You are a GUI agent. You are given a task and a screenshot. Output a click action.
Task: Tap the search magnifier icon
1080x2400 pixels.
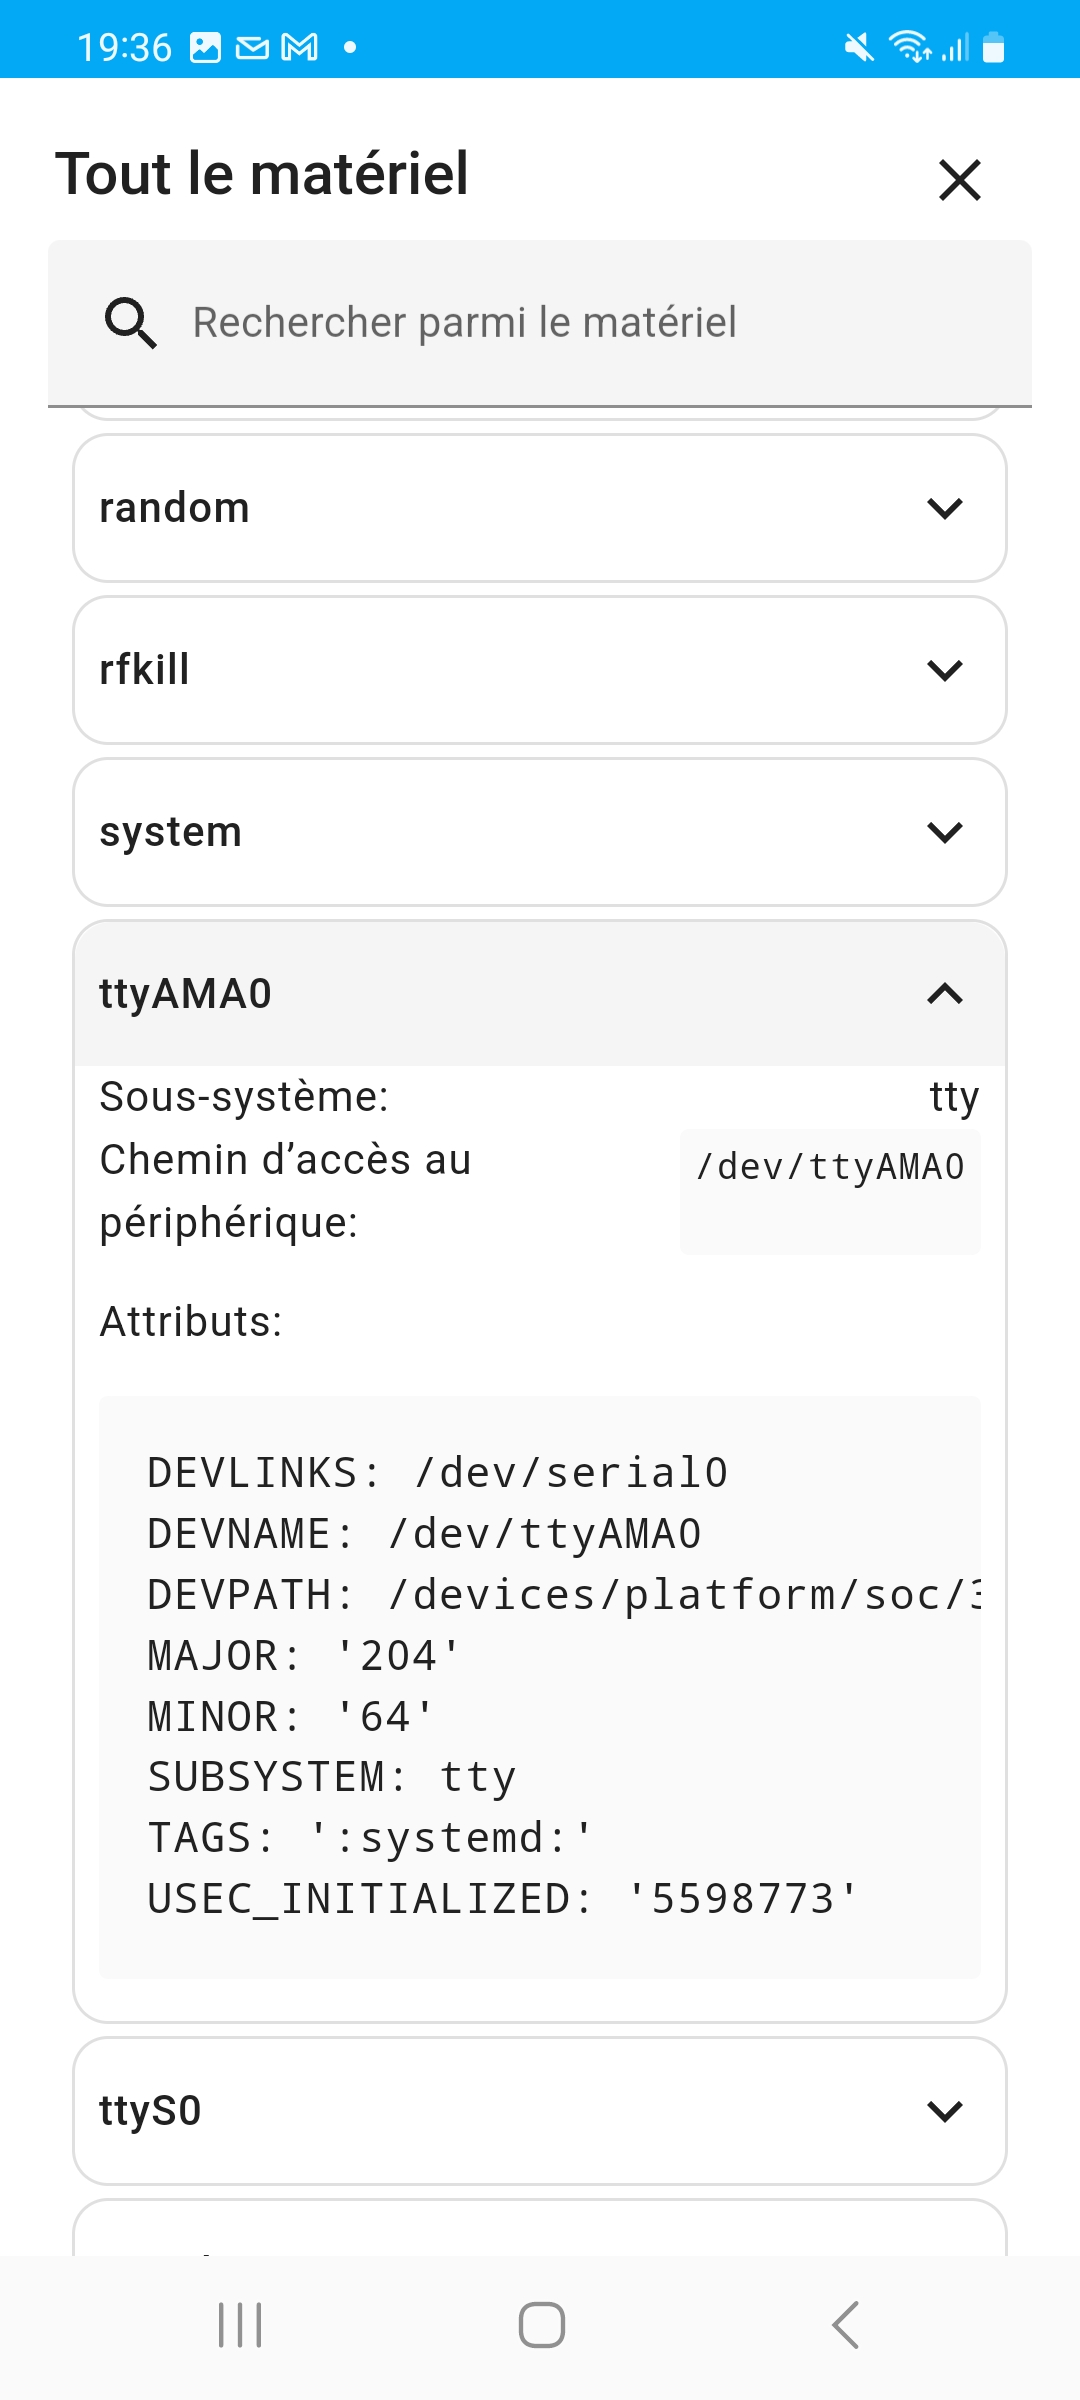point(130,323)
